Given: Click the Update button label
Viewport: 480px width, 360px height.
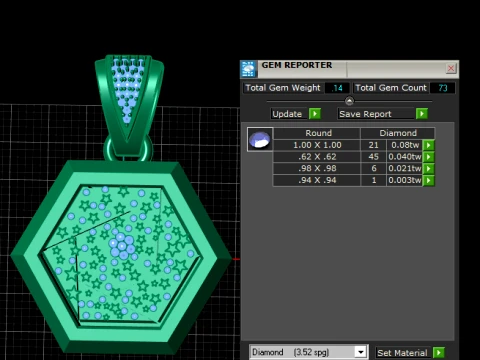Looking at the screenshot, I should 289,114.
